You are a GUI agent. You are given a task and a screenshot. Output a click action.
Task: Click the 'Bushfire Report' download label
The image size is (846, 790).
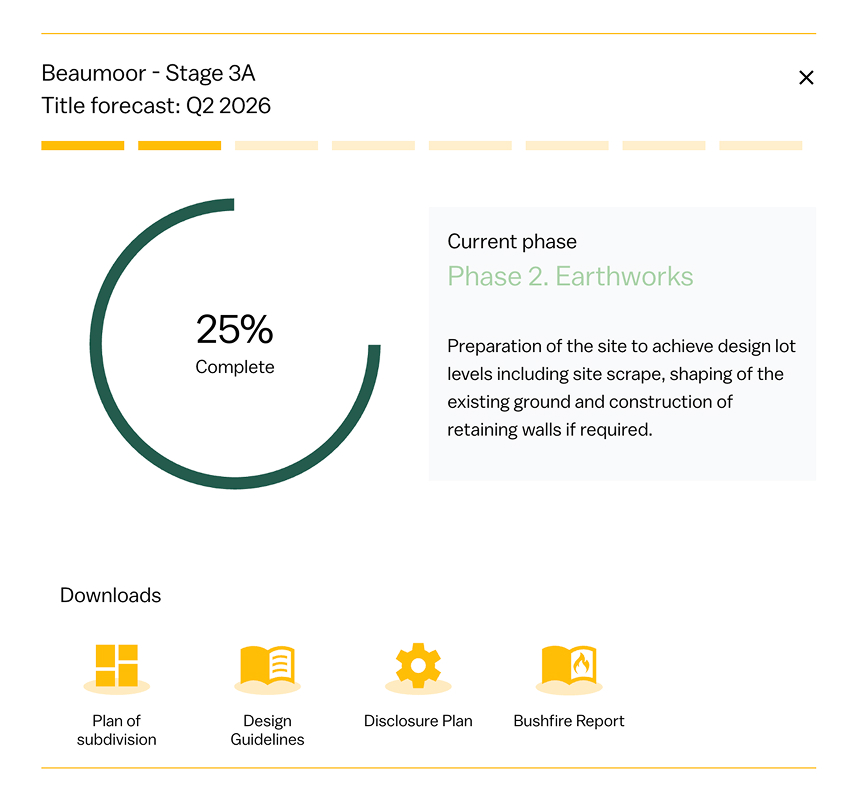(x=569, y=721)
